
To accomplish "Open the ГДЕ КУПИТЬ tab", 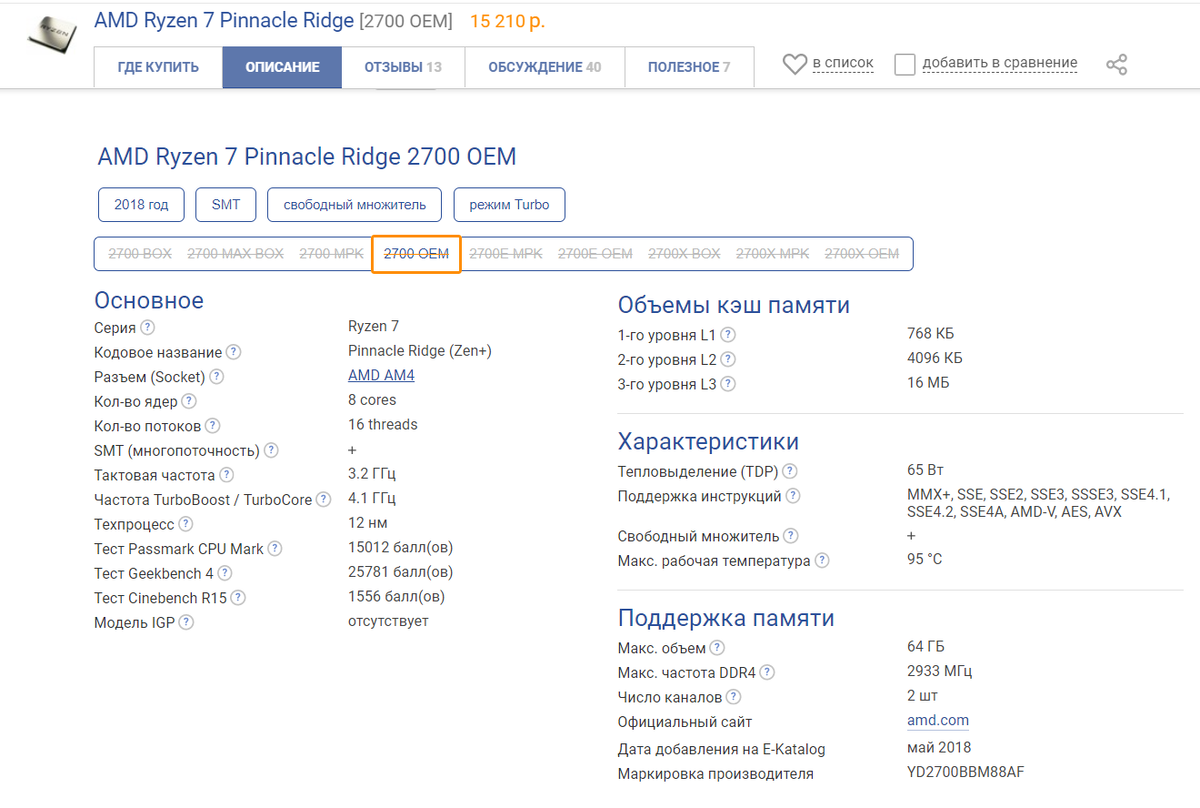I will (158, 67).
